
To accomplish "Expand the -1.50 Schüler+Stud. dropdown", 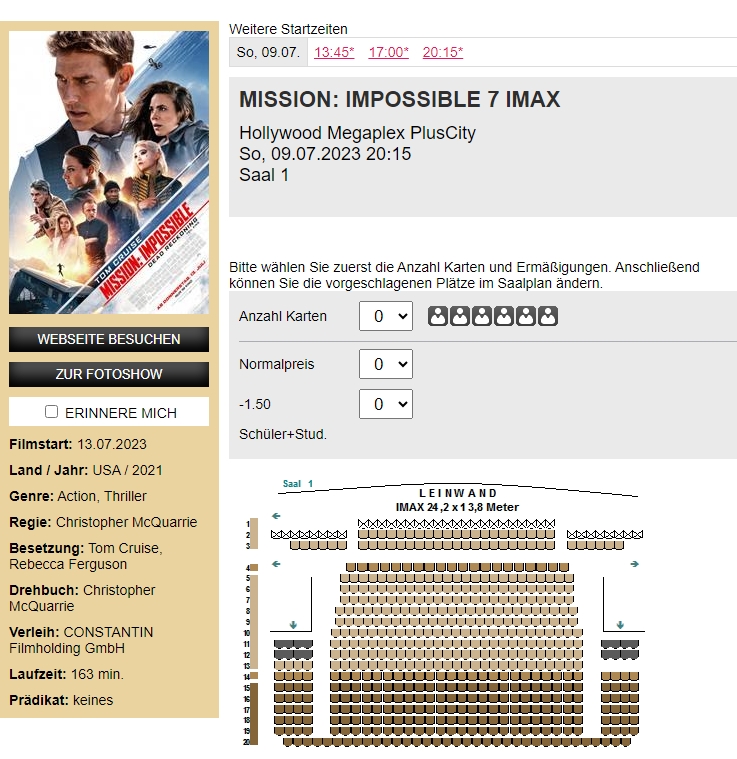I will pos(385,405).
